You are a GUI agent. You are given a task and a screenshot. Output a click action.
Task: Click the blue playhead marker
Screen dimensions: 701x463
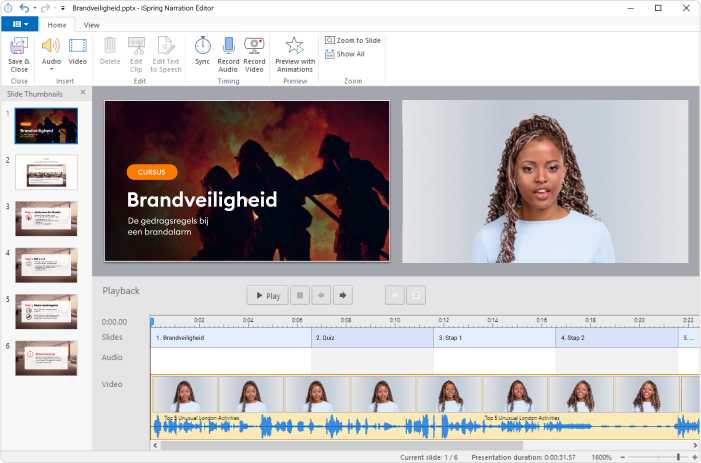pos(152,322)
